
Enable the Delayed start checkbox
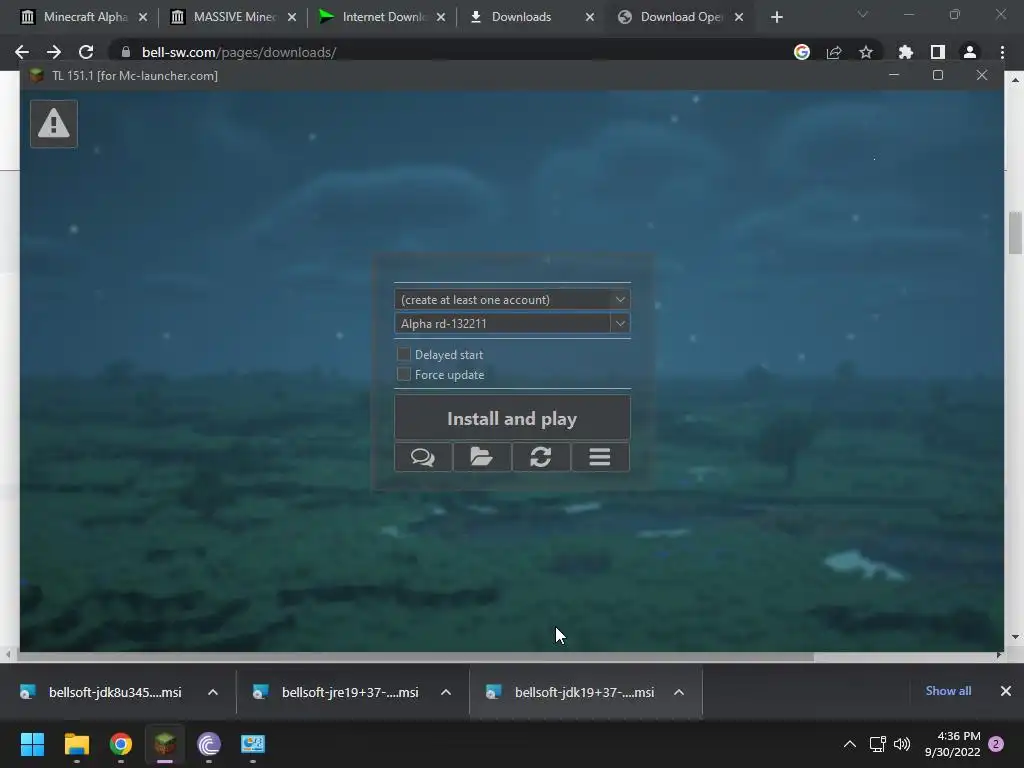404,354
